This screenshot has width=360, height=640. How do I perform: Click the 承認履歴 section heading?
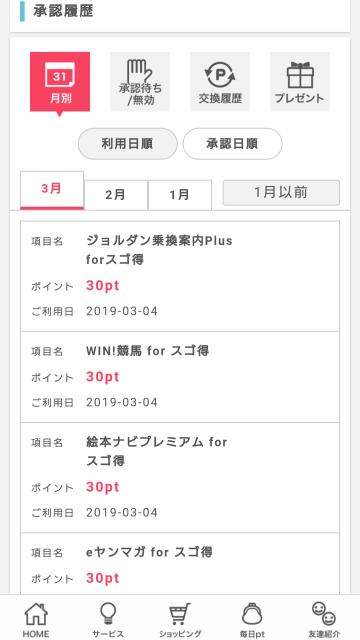point(63,11)
